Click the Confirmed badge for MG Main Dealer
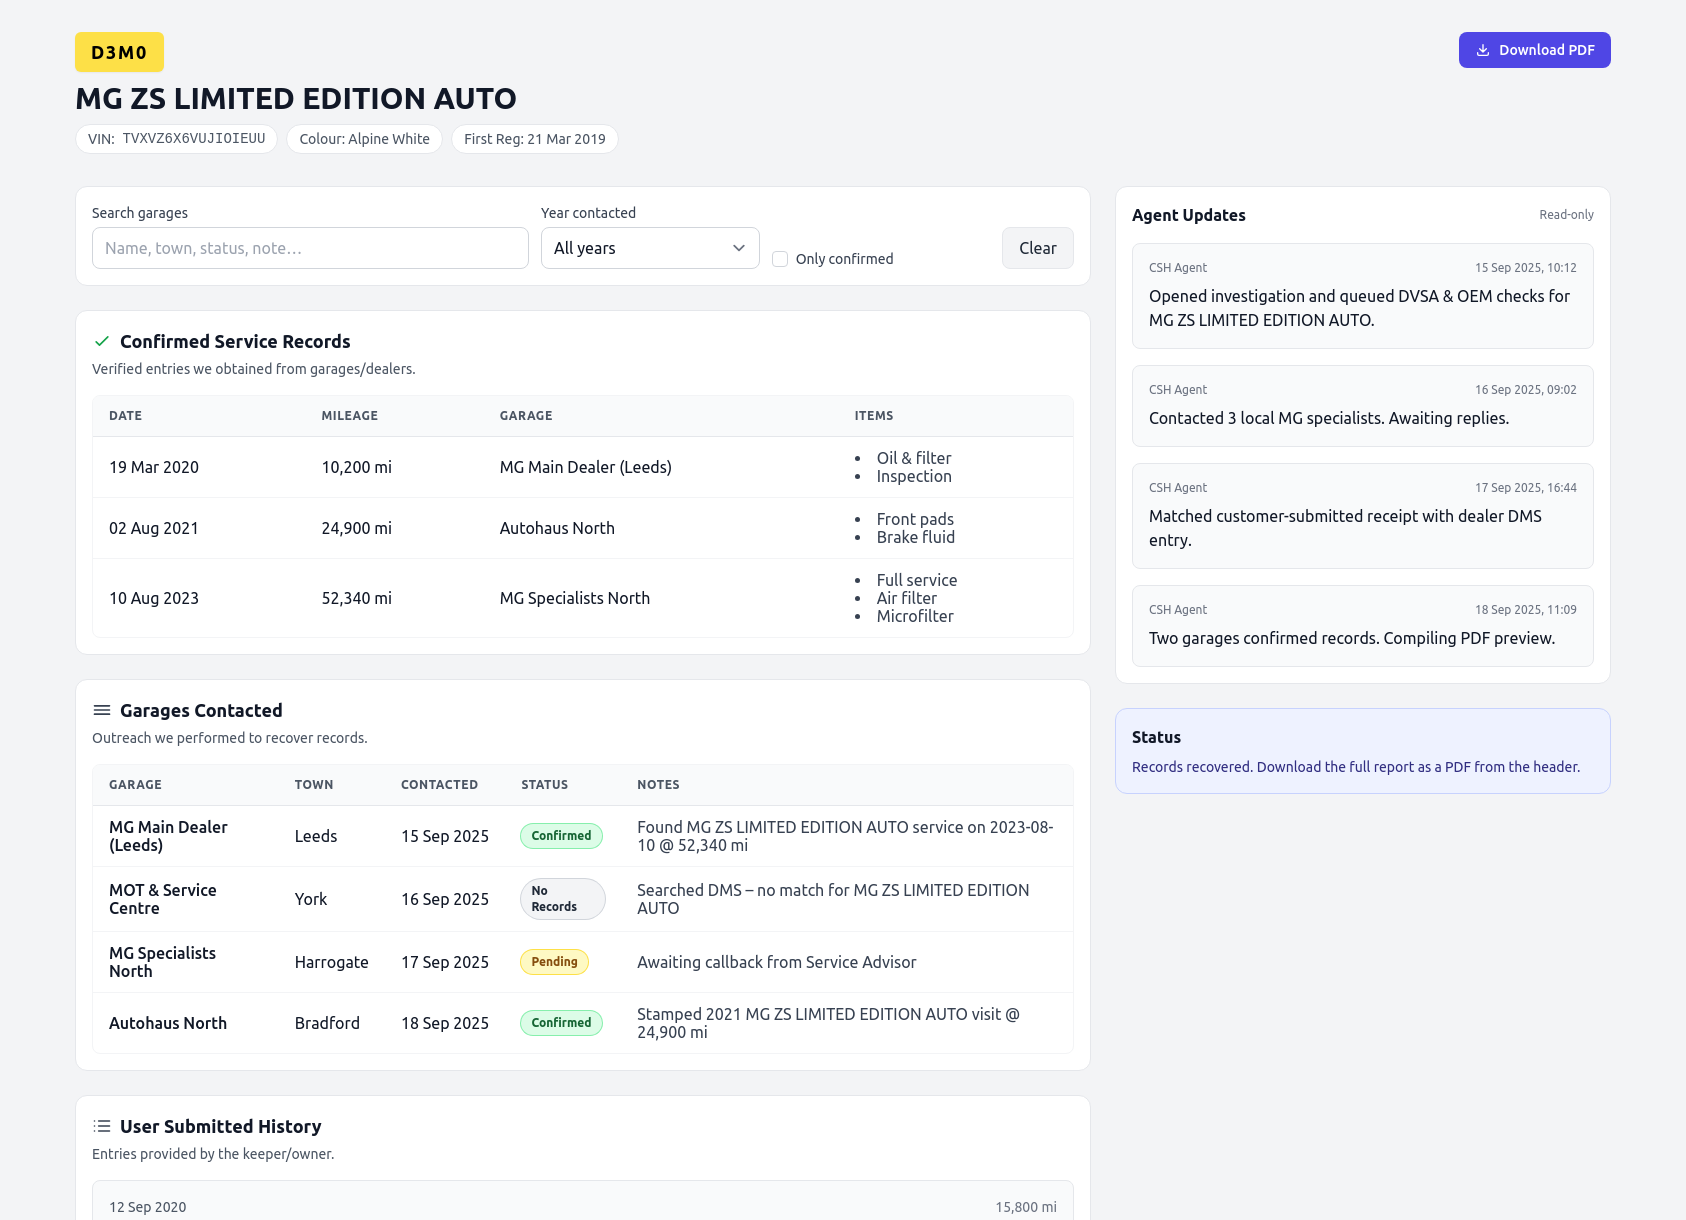This screenshot has height=1220, width=1686. click(x=561, y=836)
